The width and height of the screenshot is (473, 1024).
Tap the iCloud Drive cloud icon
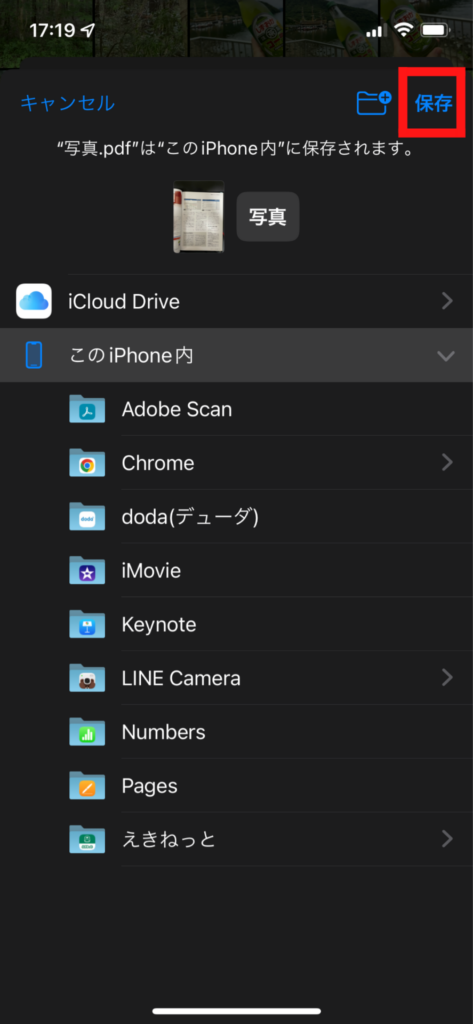point(34,301)
